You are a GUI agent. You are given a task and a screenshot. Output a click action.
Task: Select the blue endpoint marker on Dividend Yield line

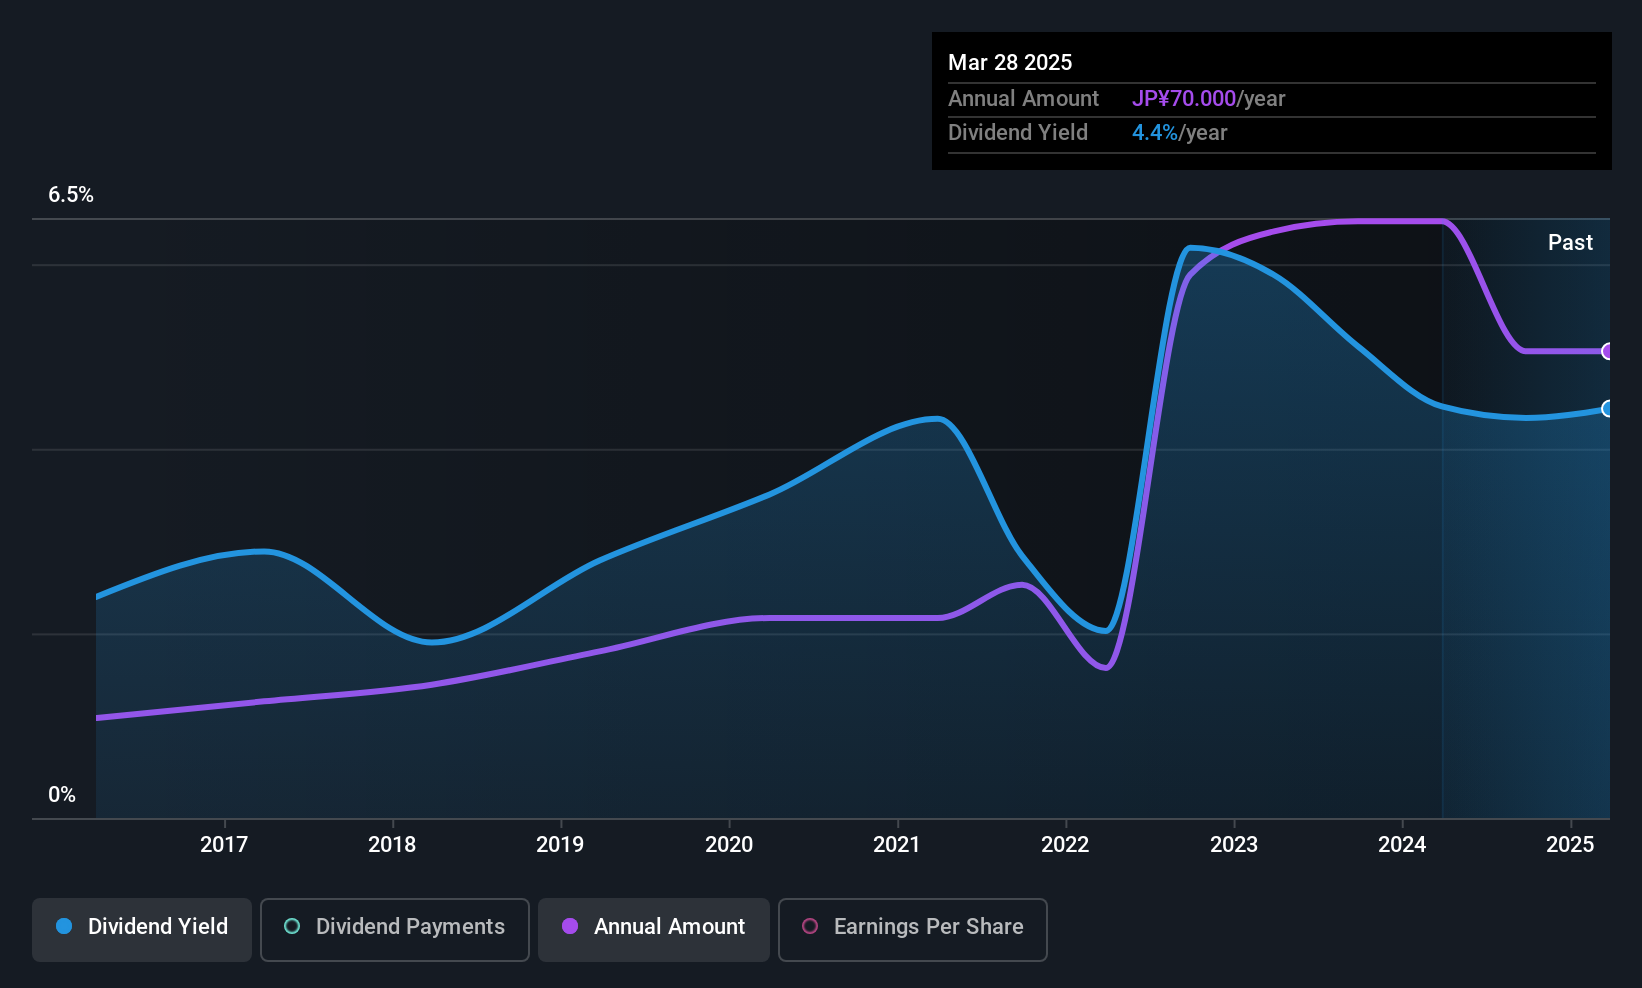point(1607,408)
